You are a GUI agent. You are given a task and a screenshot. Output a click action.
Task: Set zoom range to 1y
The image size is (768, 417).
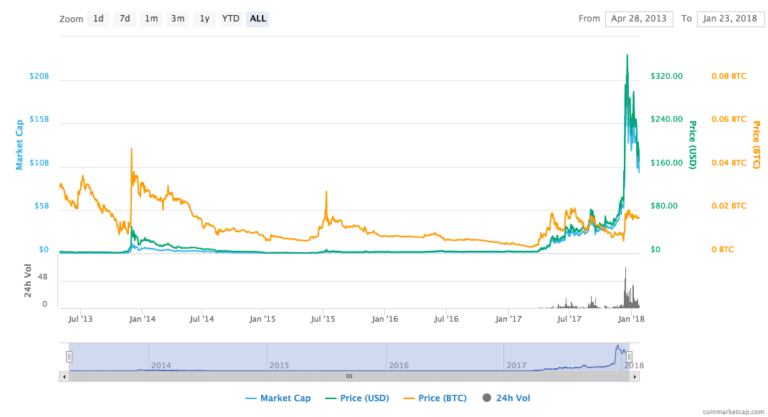point(204,19)
